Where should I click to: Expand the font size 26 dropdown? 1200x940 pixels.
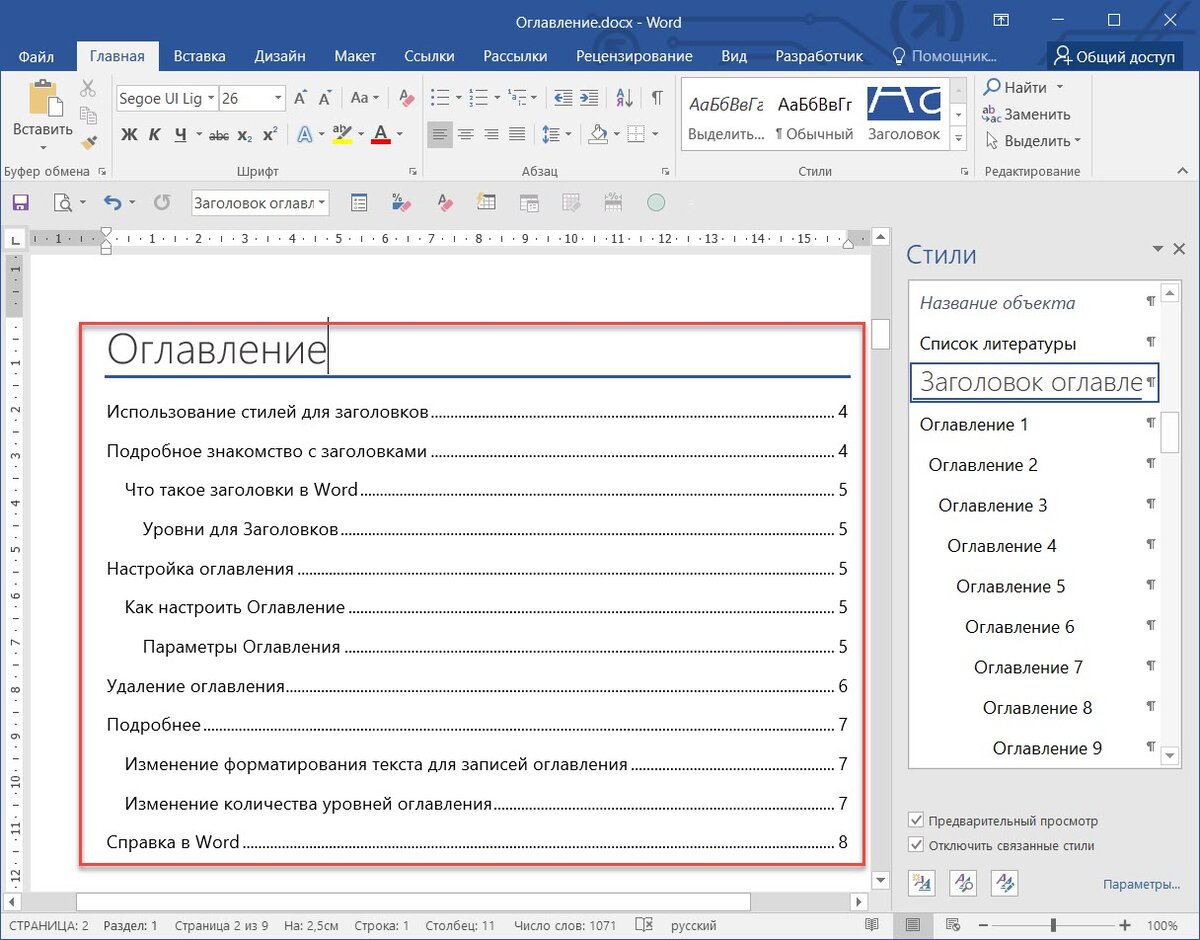coord(278,98)
